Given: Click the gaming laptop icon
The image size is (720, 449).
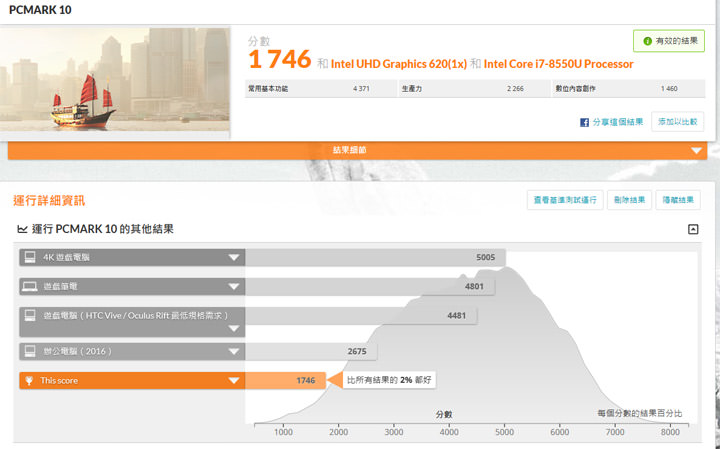Looking at the screenshot, I should coord(29,286).
